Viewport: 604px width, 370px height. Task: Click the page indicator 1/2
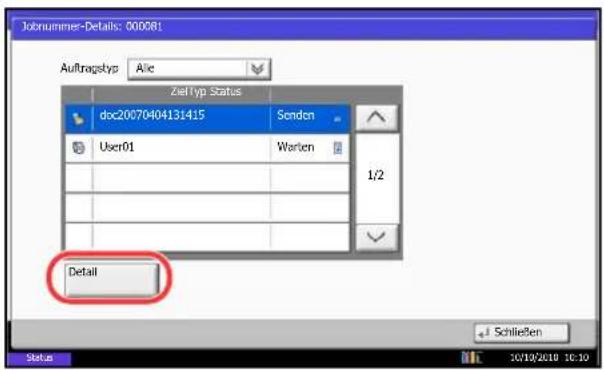pos(376,176)
